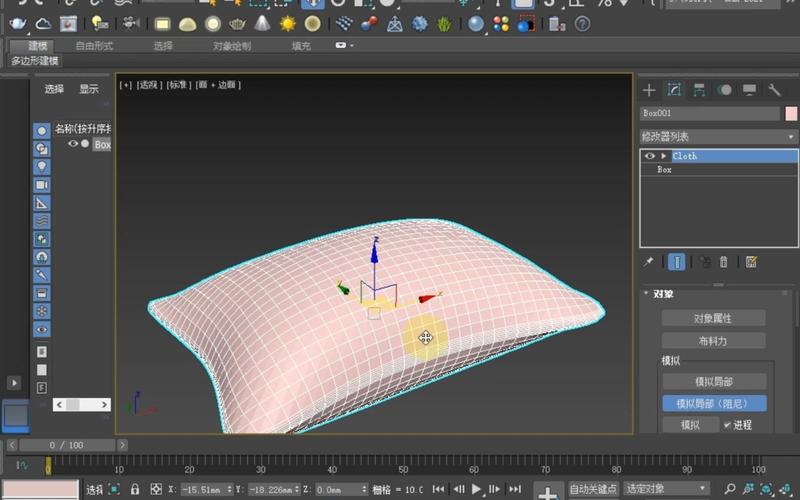Open the 面 + 边面 shading viewport menu
The width and height of the screenshot is (800, 500).
click(218, 85)
